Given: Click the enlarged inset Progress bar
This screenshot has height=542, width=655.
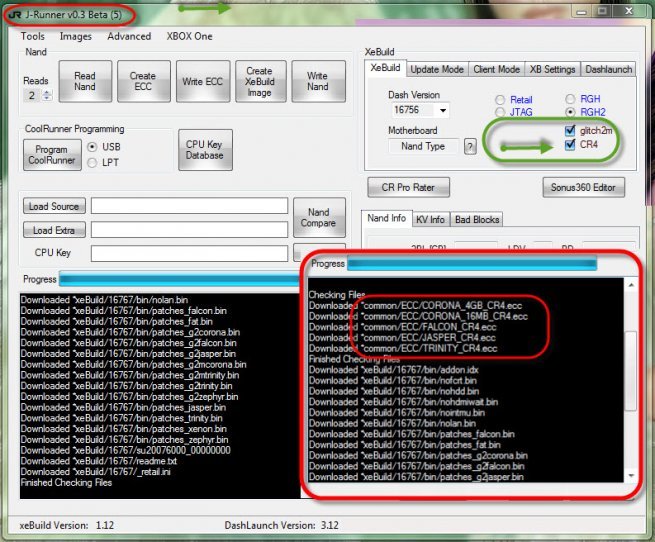Looking at the screenshot, I should click(472, 264).
